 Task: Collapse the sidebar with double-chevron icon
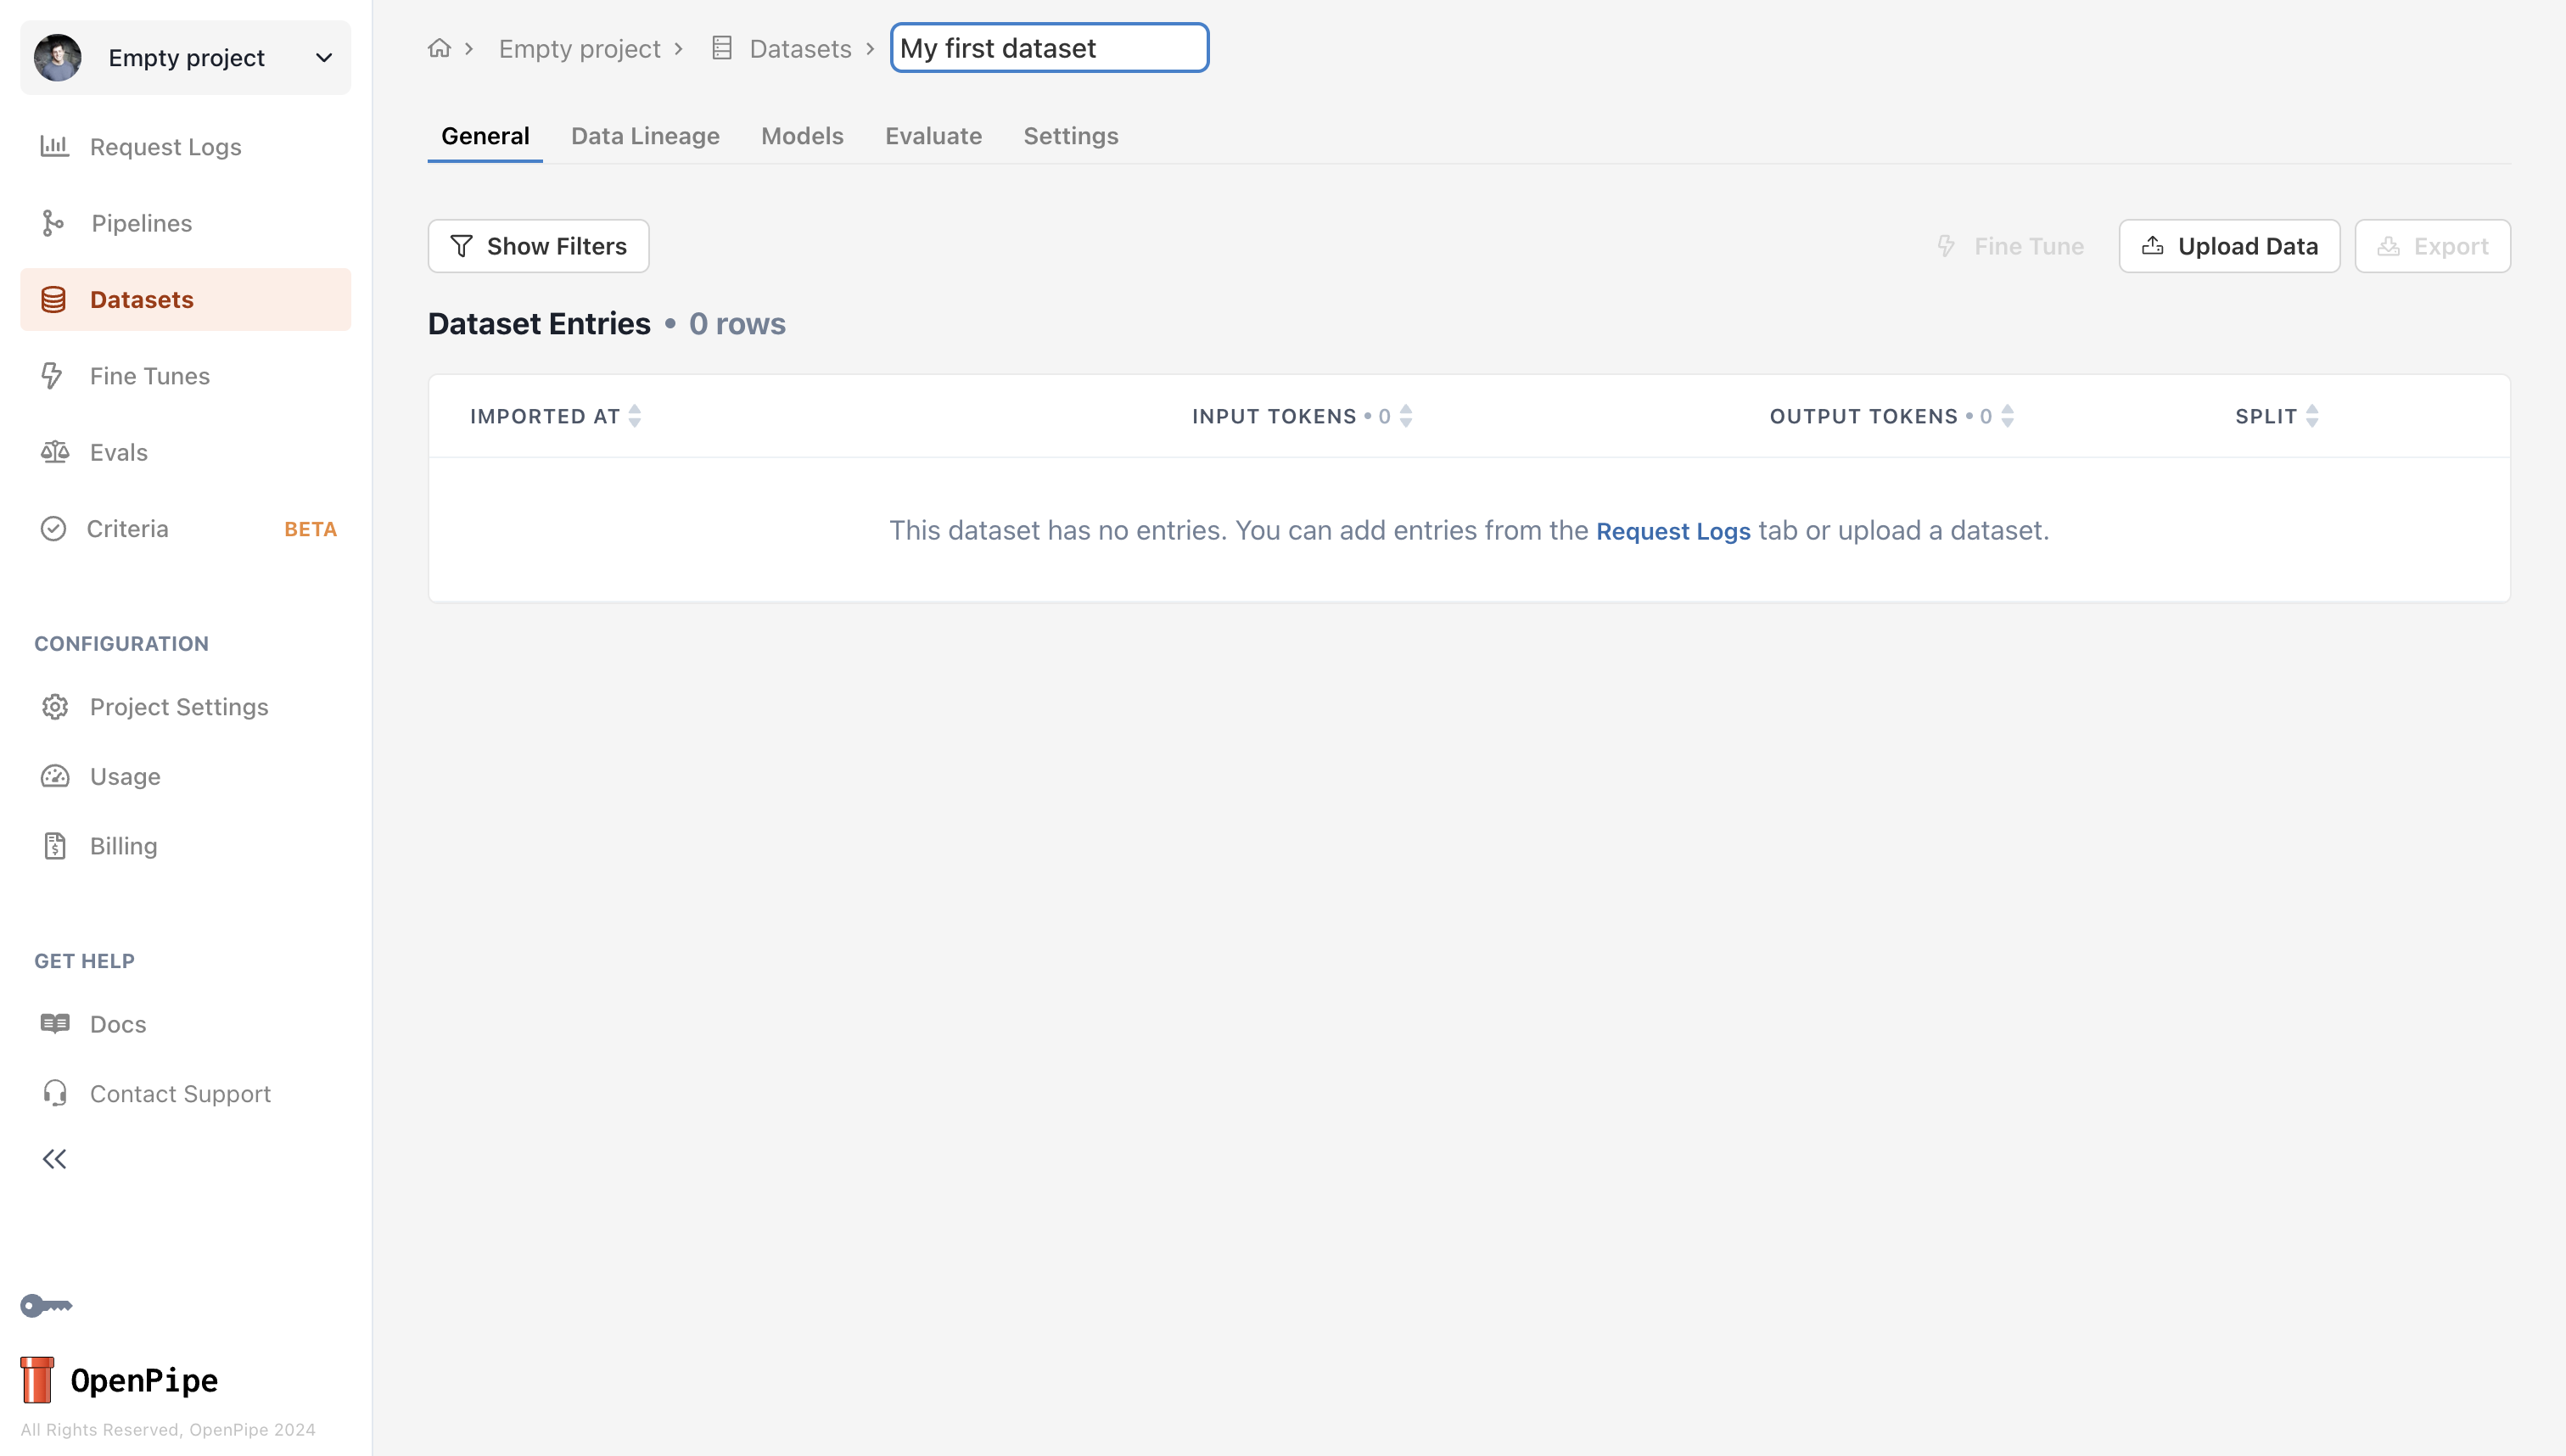pos(54,1159)
